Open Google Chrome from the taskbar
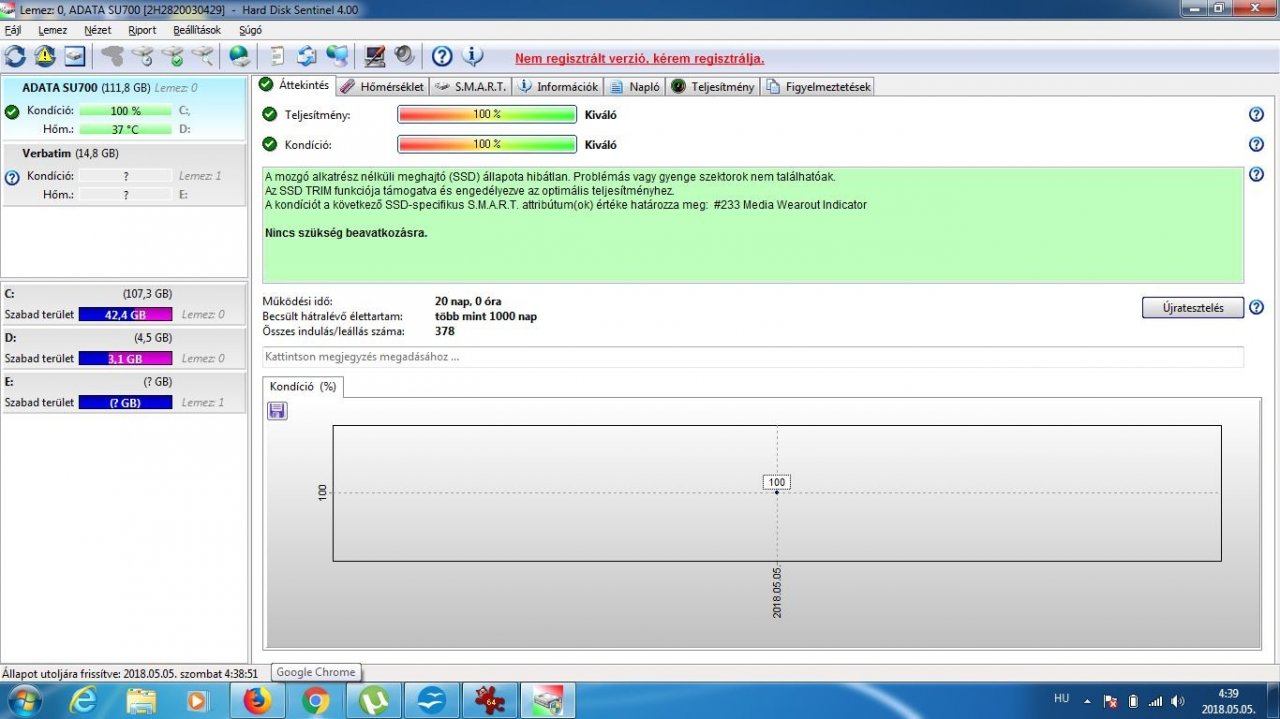The width and height of the screenshot is (1280, 719). [x=315, y=701]
